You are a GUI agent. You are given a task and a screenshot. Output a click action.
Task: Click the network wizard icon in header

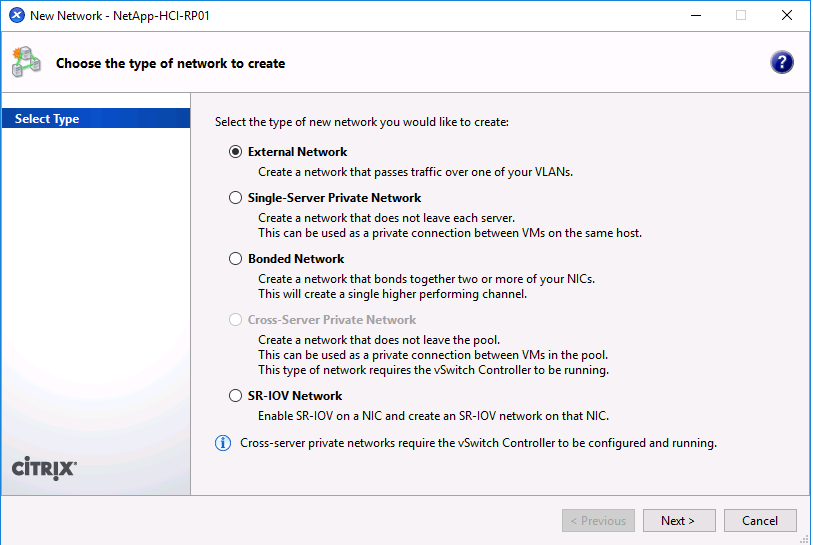26,62
